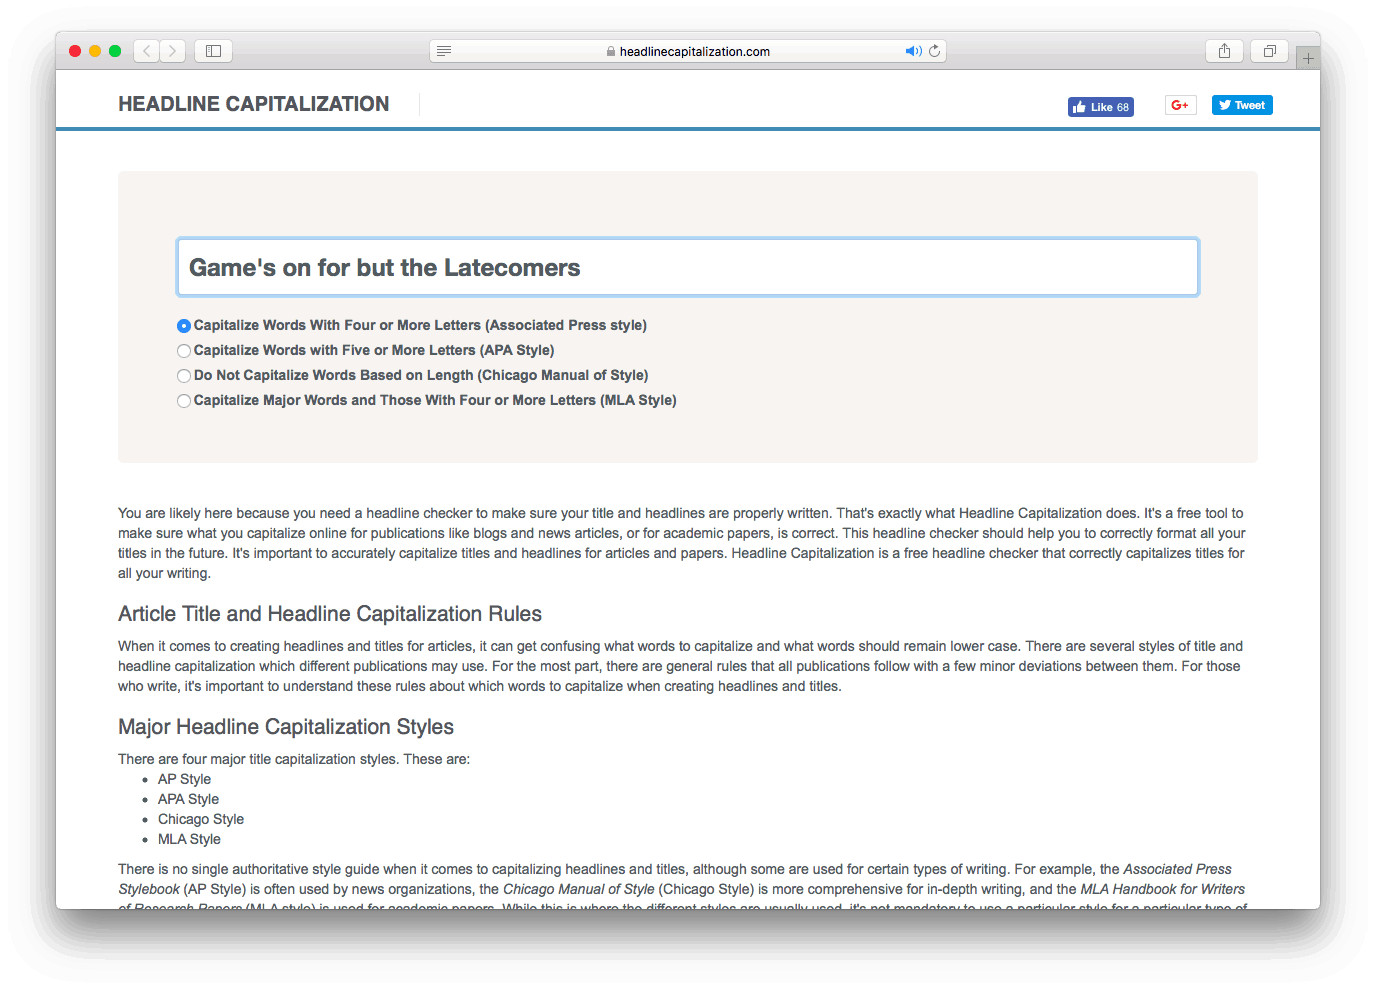This screenshot has width=1376, height=989.
Task: Click the Tweet button
Action: coord(1242,105)
